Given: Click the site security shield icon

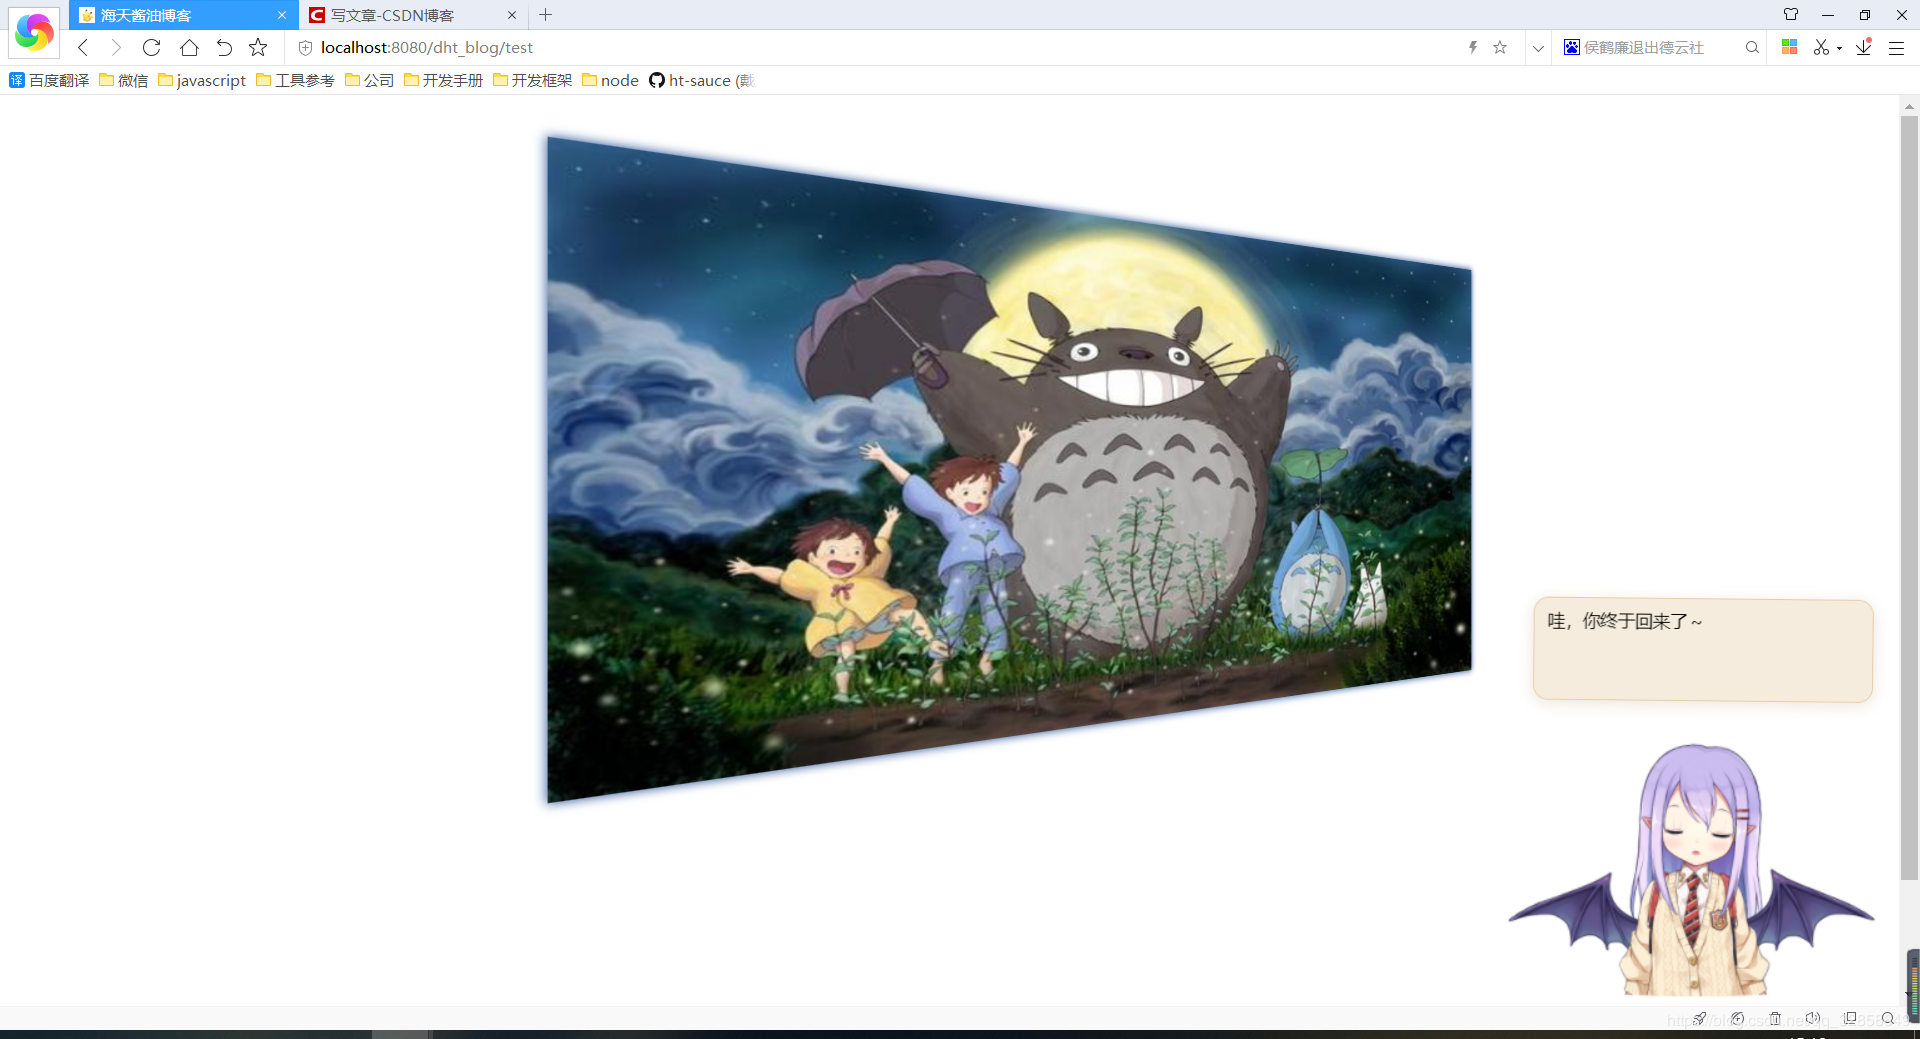Looking at the screenshot, I should (x=305, y=48).
